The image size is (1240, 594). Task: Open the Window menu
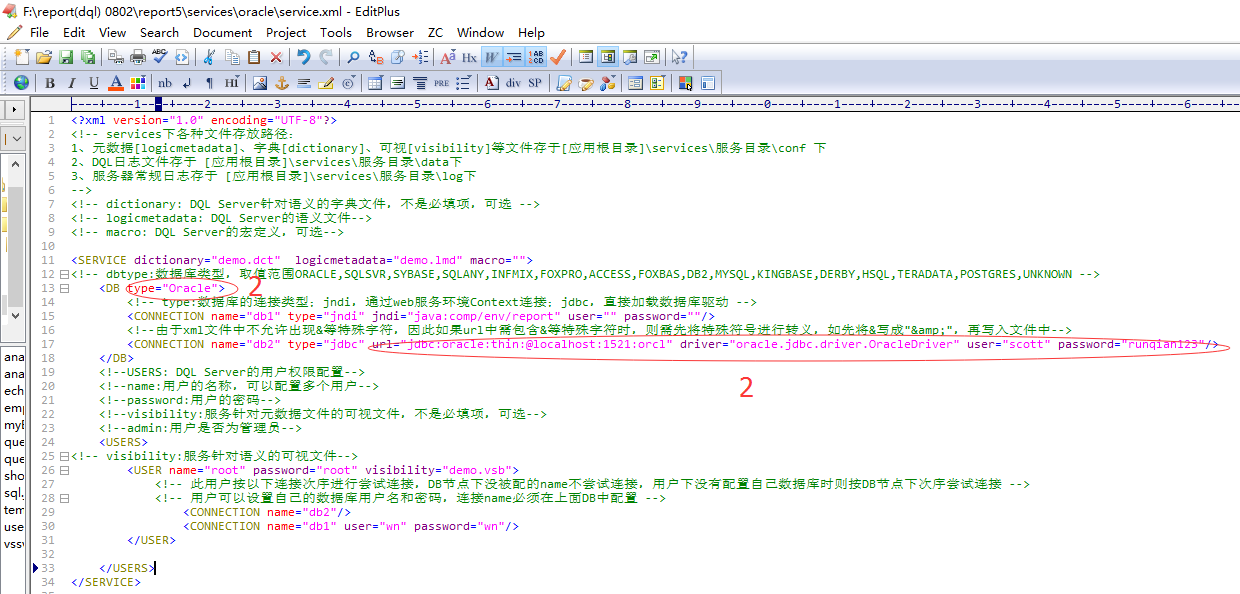(481, 32)
